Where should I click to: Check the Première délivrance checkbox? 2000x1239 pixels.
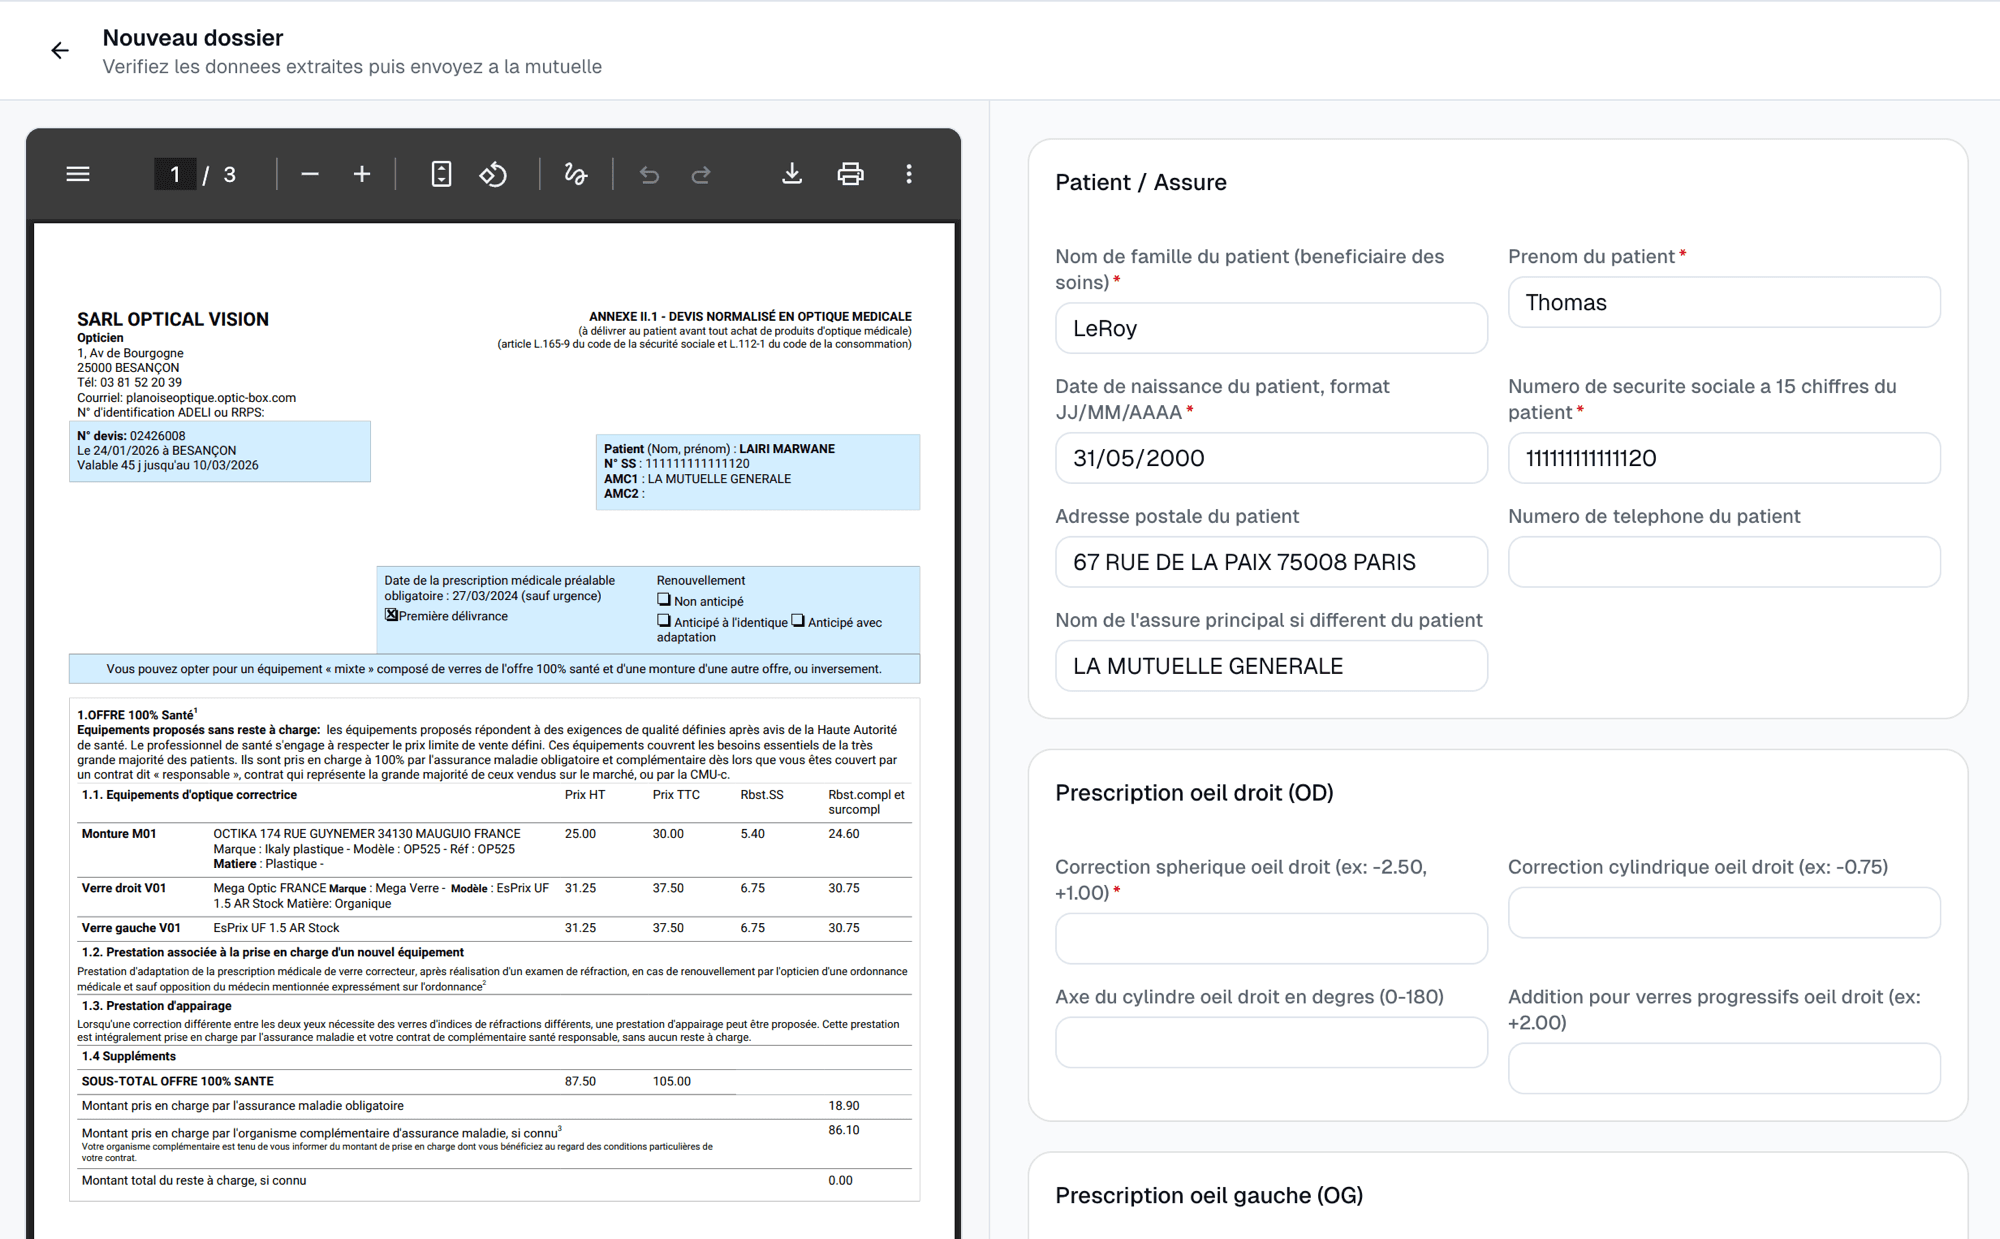click(x=391, y=614)
